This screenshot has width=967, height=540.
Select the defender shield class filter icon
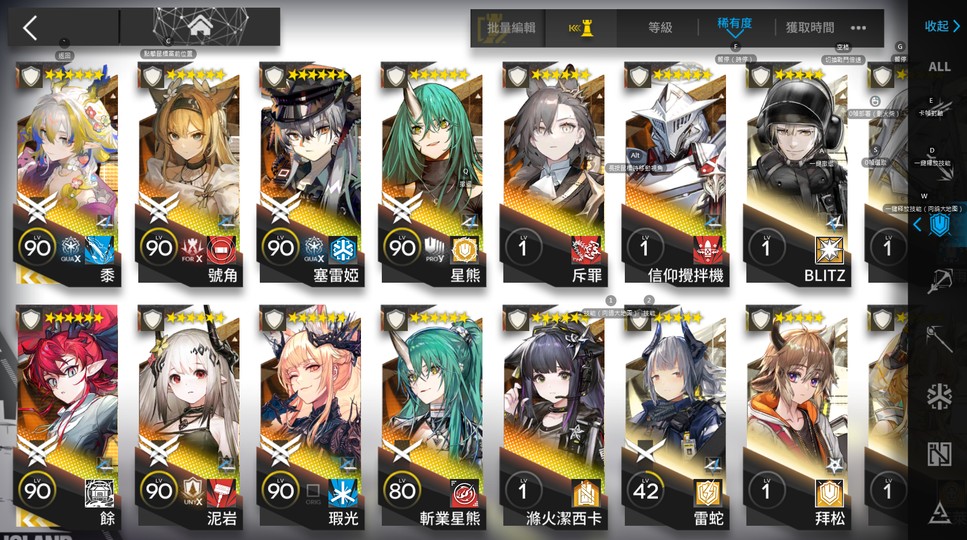[939, 225]
